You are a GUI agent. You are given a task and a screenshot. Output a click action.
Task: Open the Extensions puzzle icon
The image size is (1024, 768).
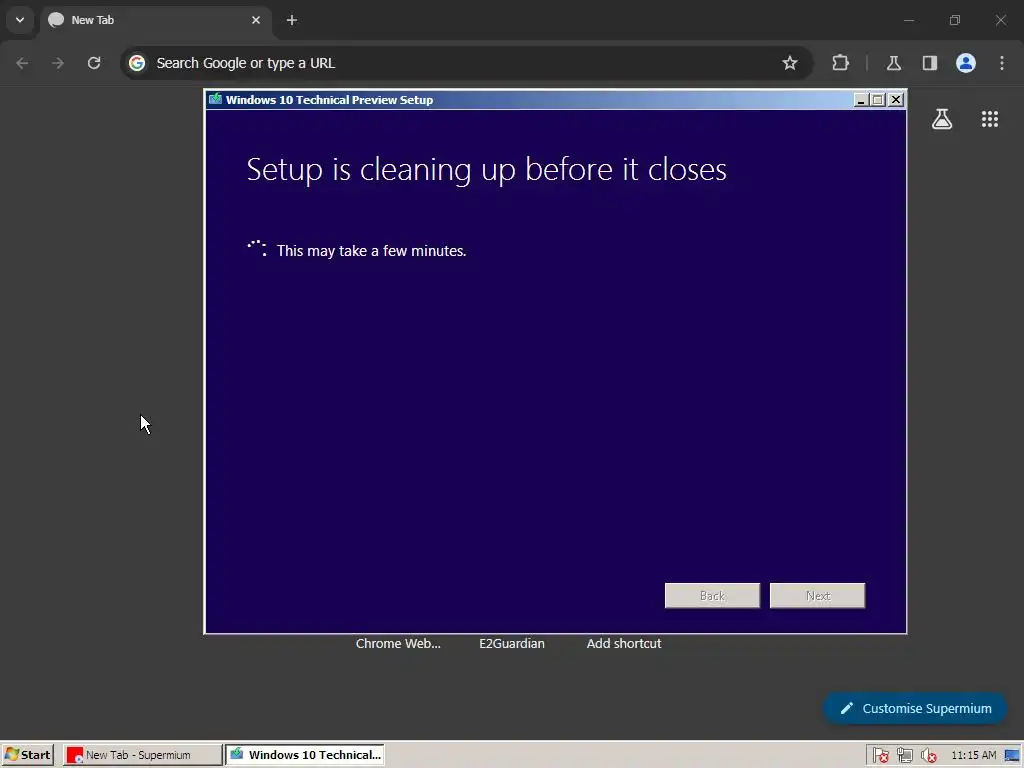(840, 63)
